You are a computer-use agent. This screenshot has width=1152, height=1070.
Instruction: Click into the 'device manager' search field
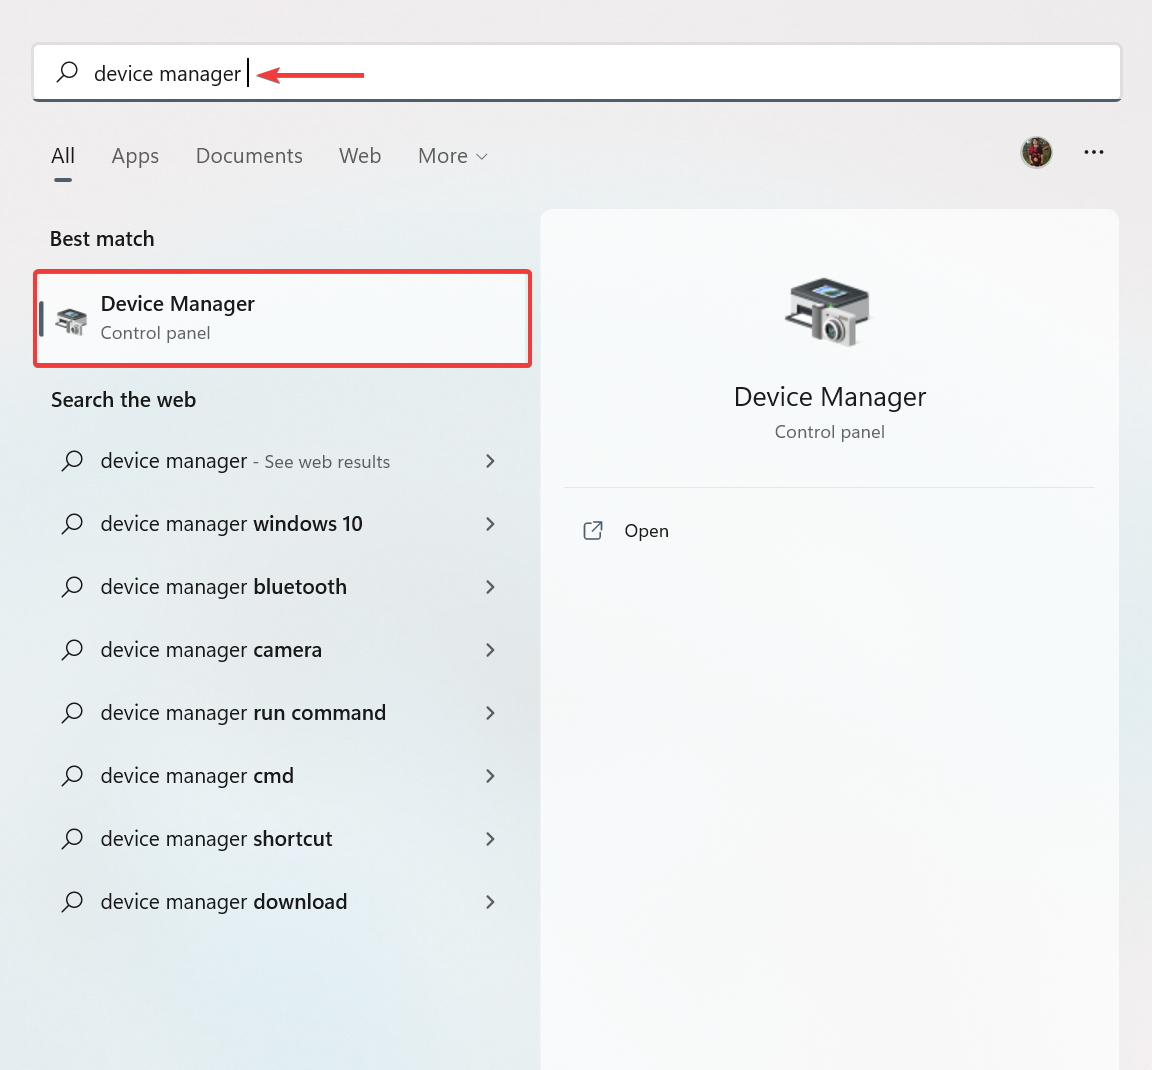point(577,72)
